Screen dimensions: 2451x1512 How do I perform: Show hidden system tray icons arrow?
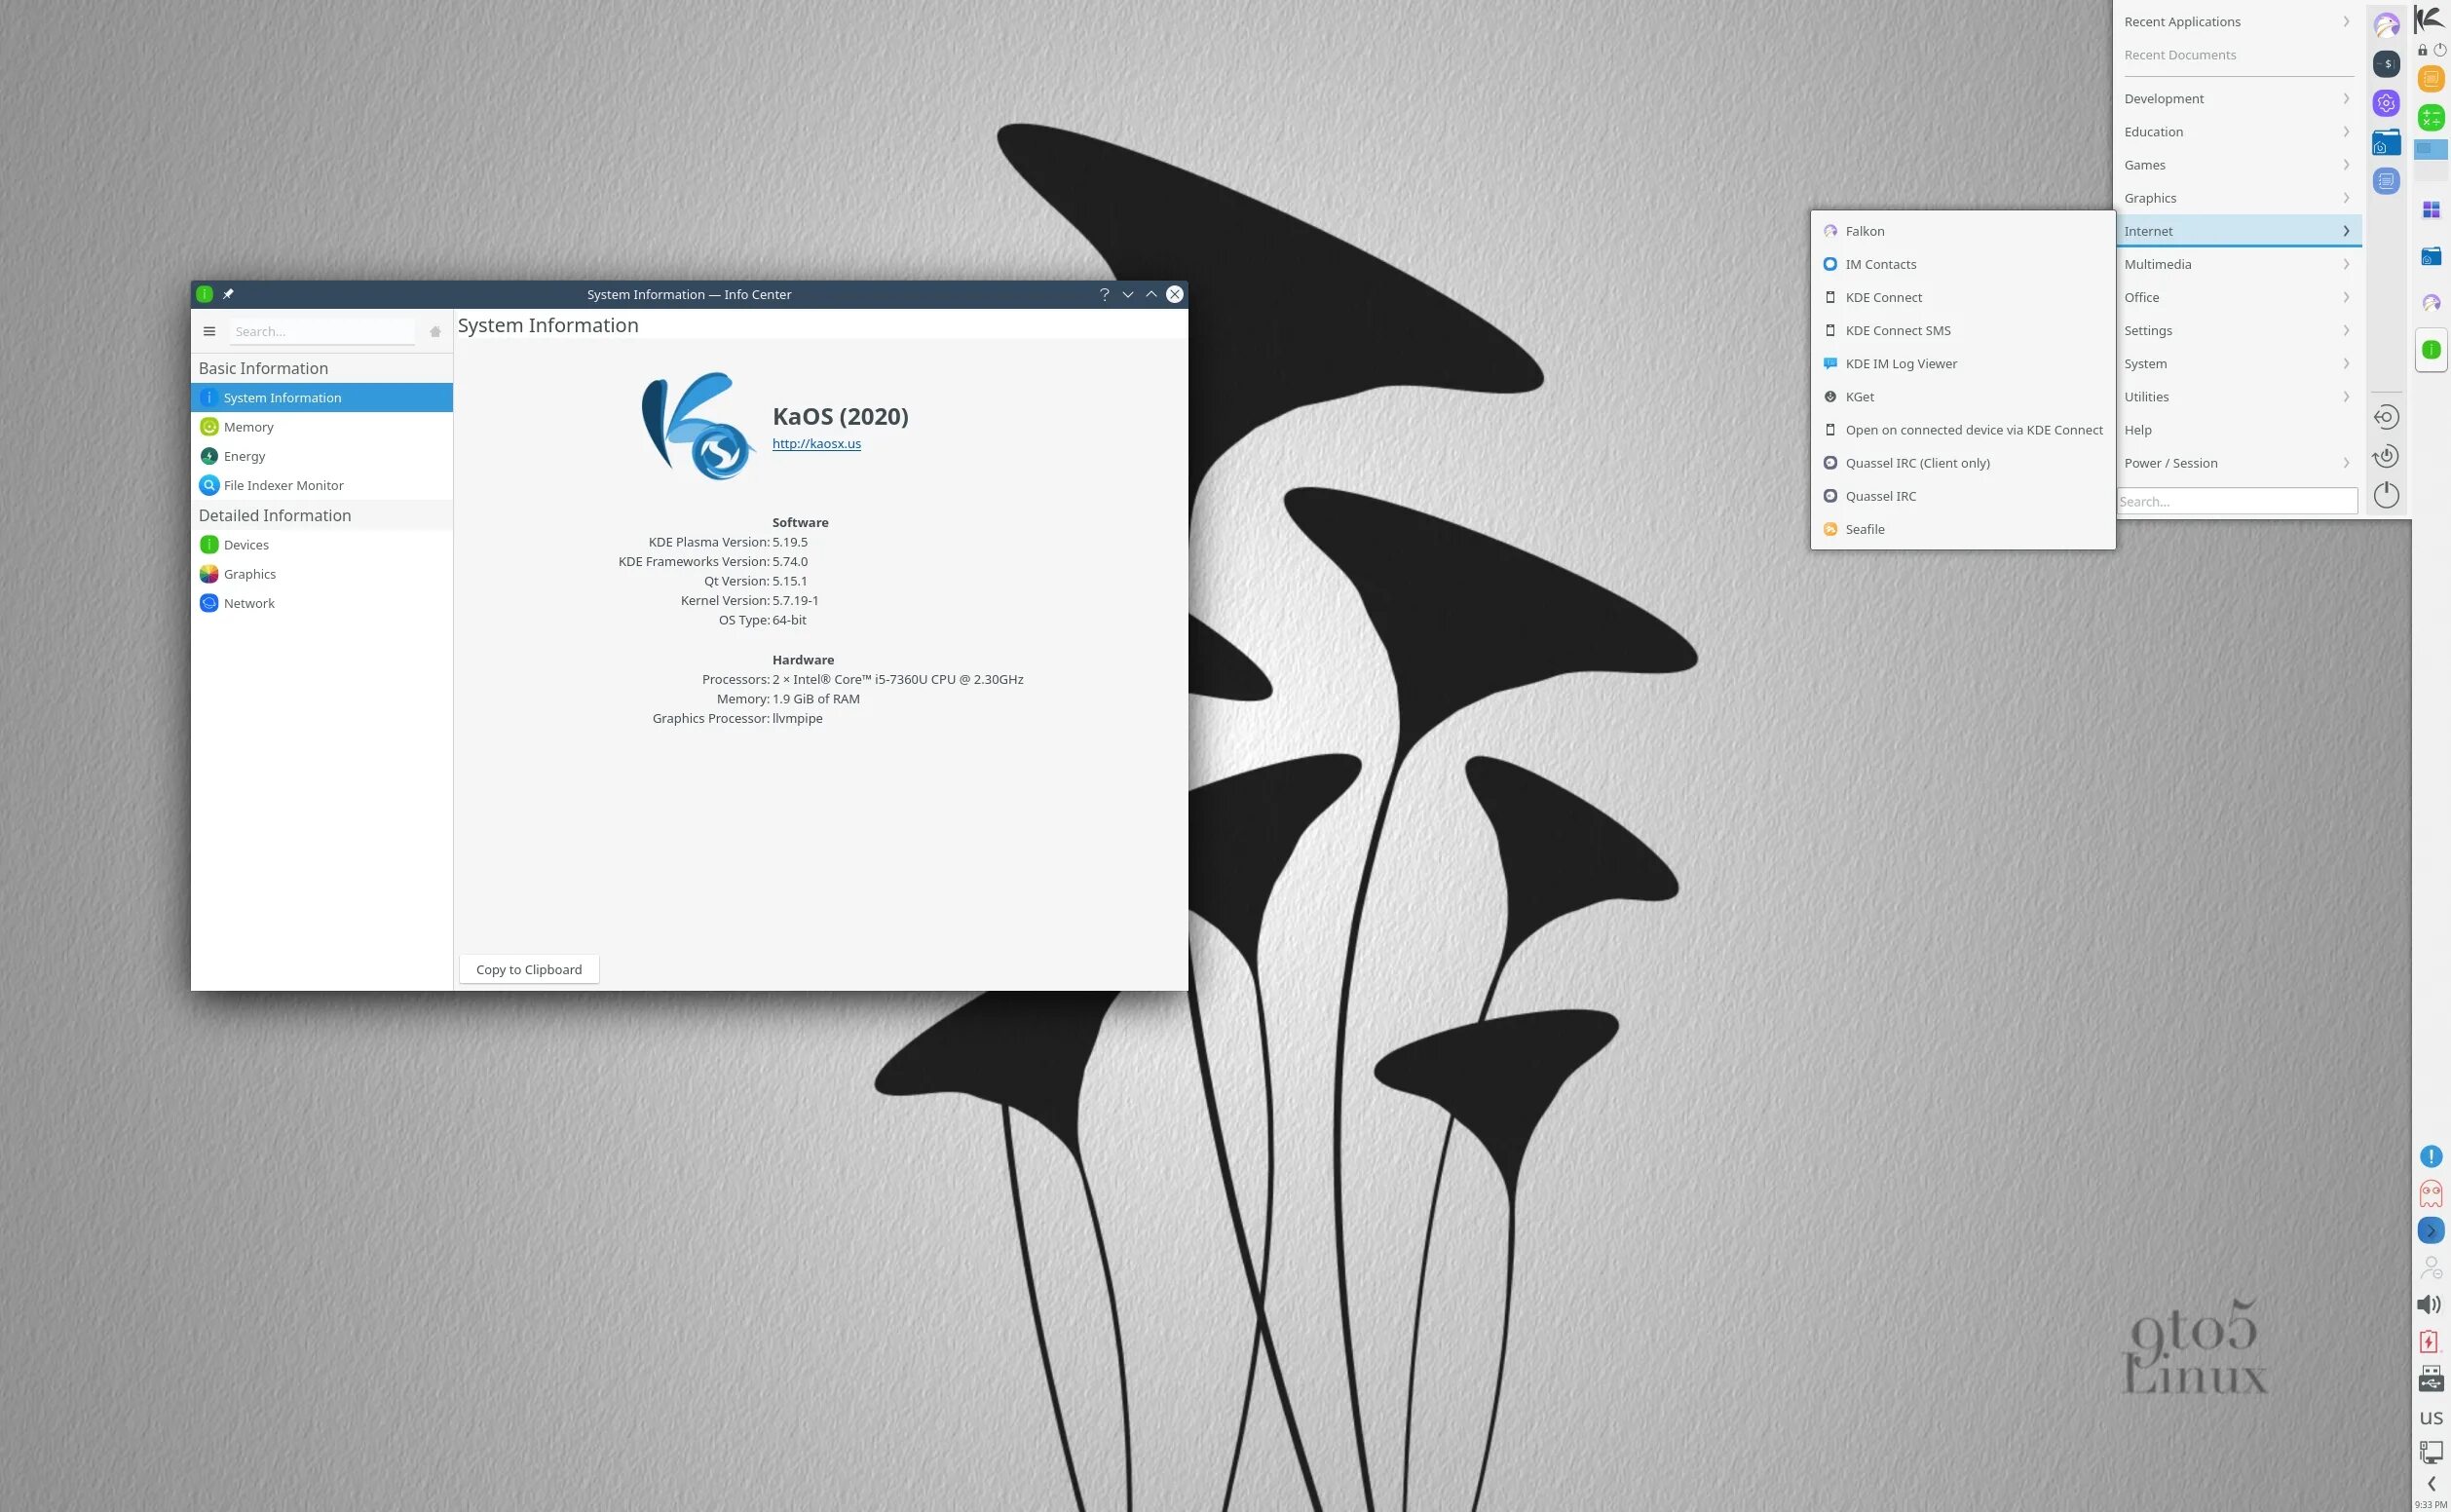click(2431, 1484)
